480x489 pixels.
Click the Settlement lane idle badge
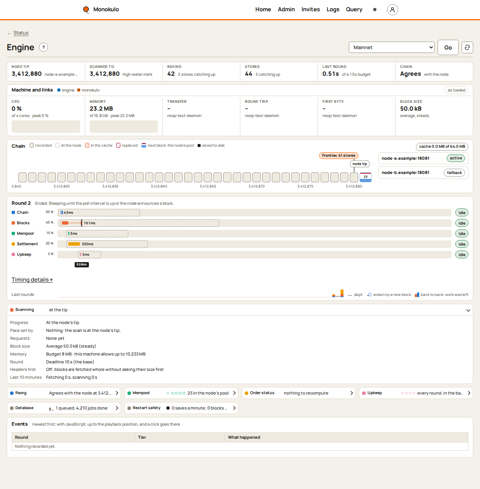pos(462,244)
